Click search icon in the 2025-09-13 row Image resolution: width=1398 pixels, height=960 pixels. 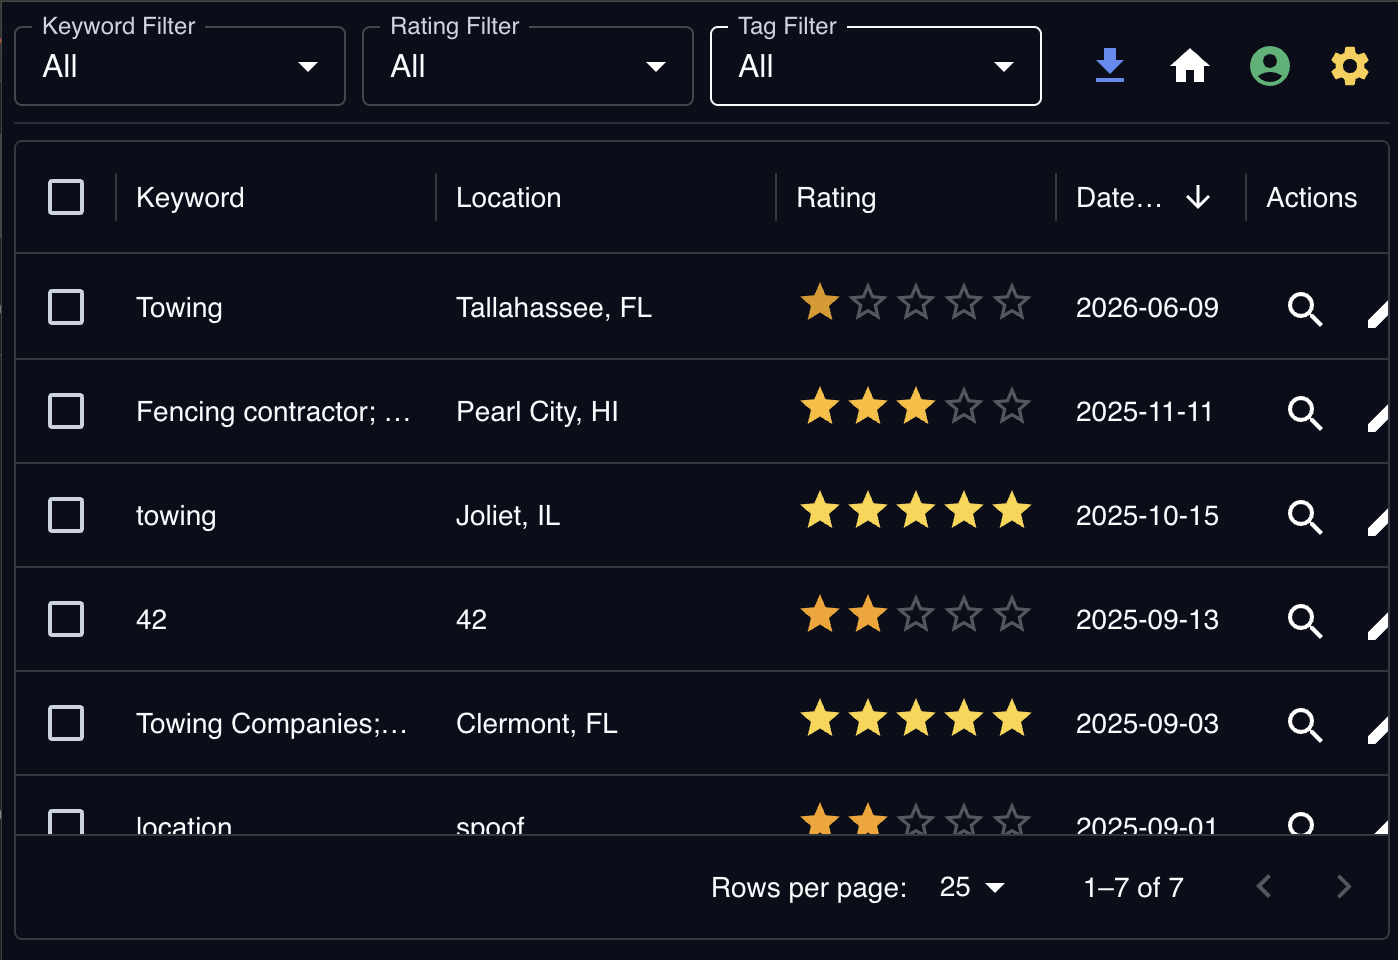1305,621
